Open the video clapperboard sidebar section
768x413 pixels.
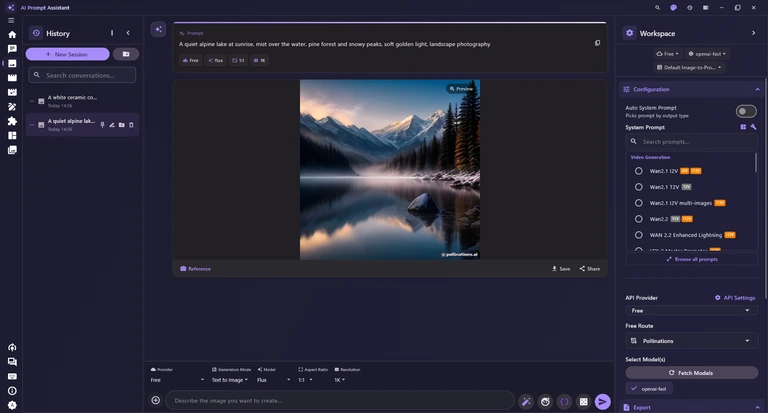tap(12, 77)
